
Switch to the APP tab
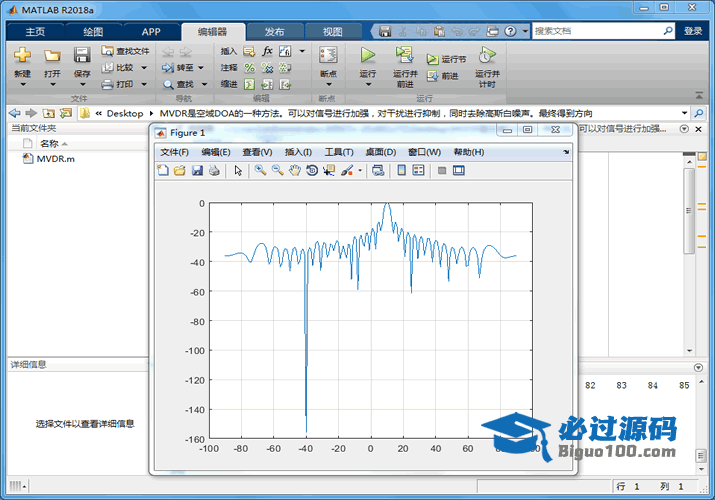coord(151,31)
